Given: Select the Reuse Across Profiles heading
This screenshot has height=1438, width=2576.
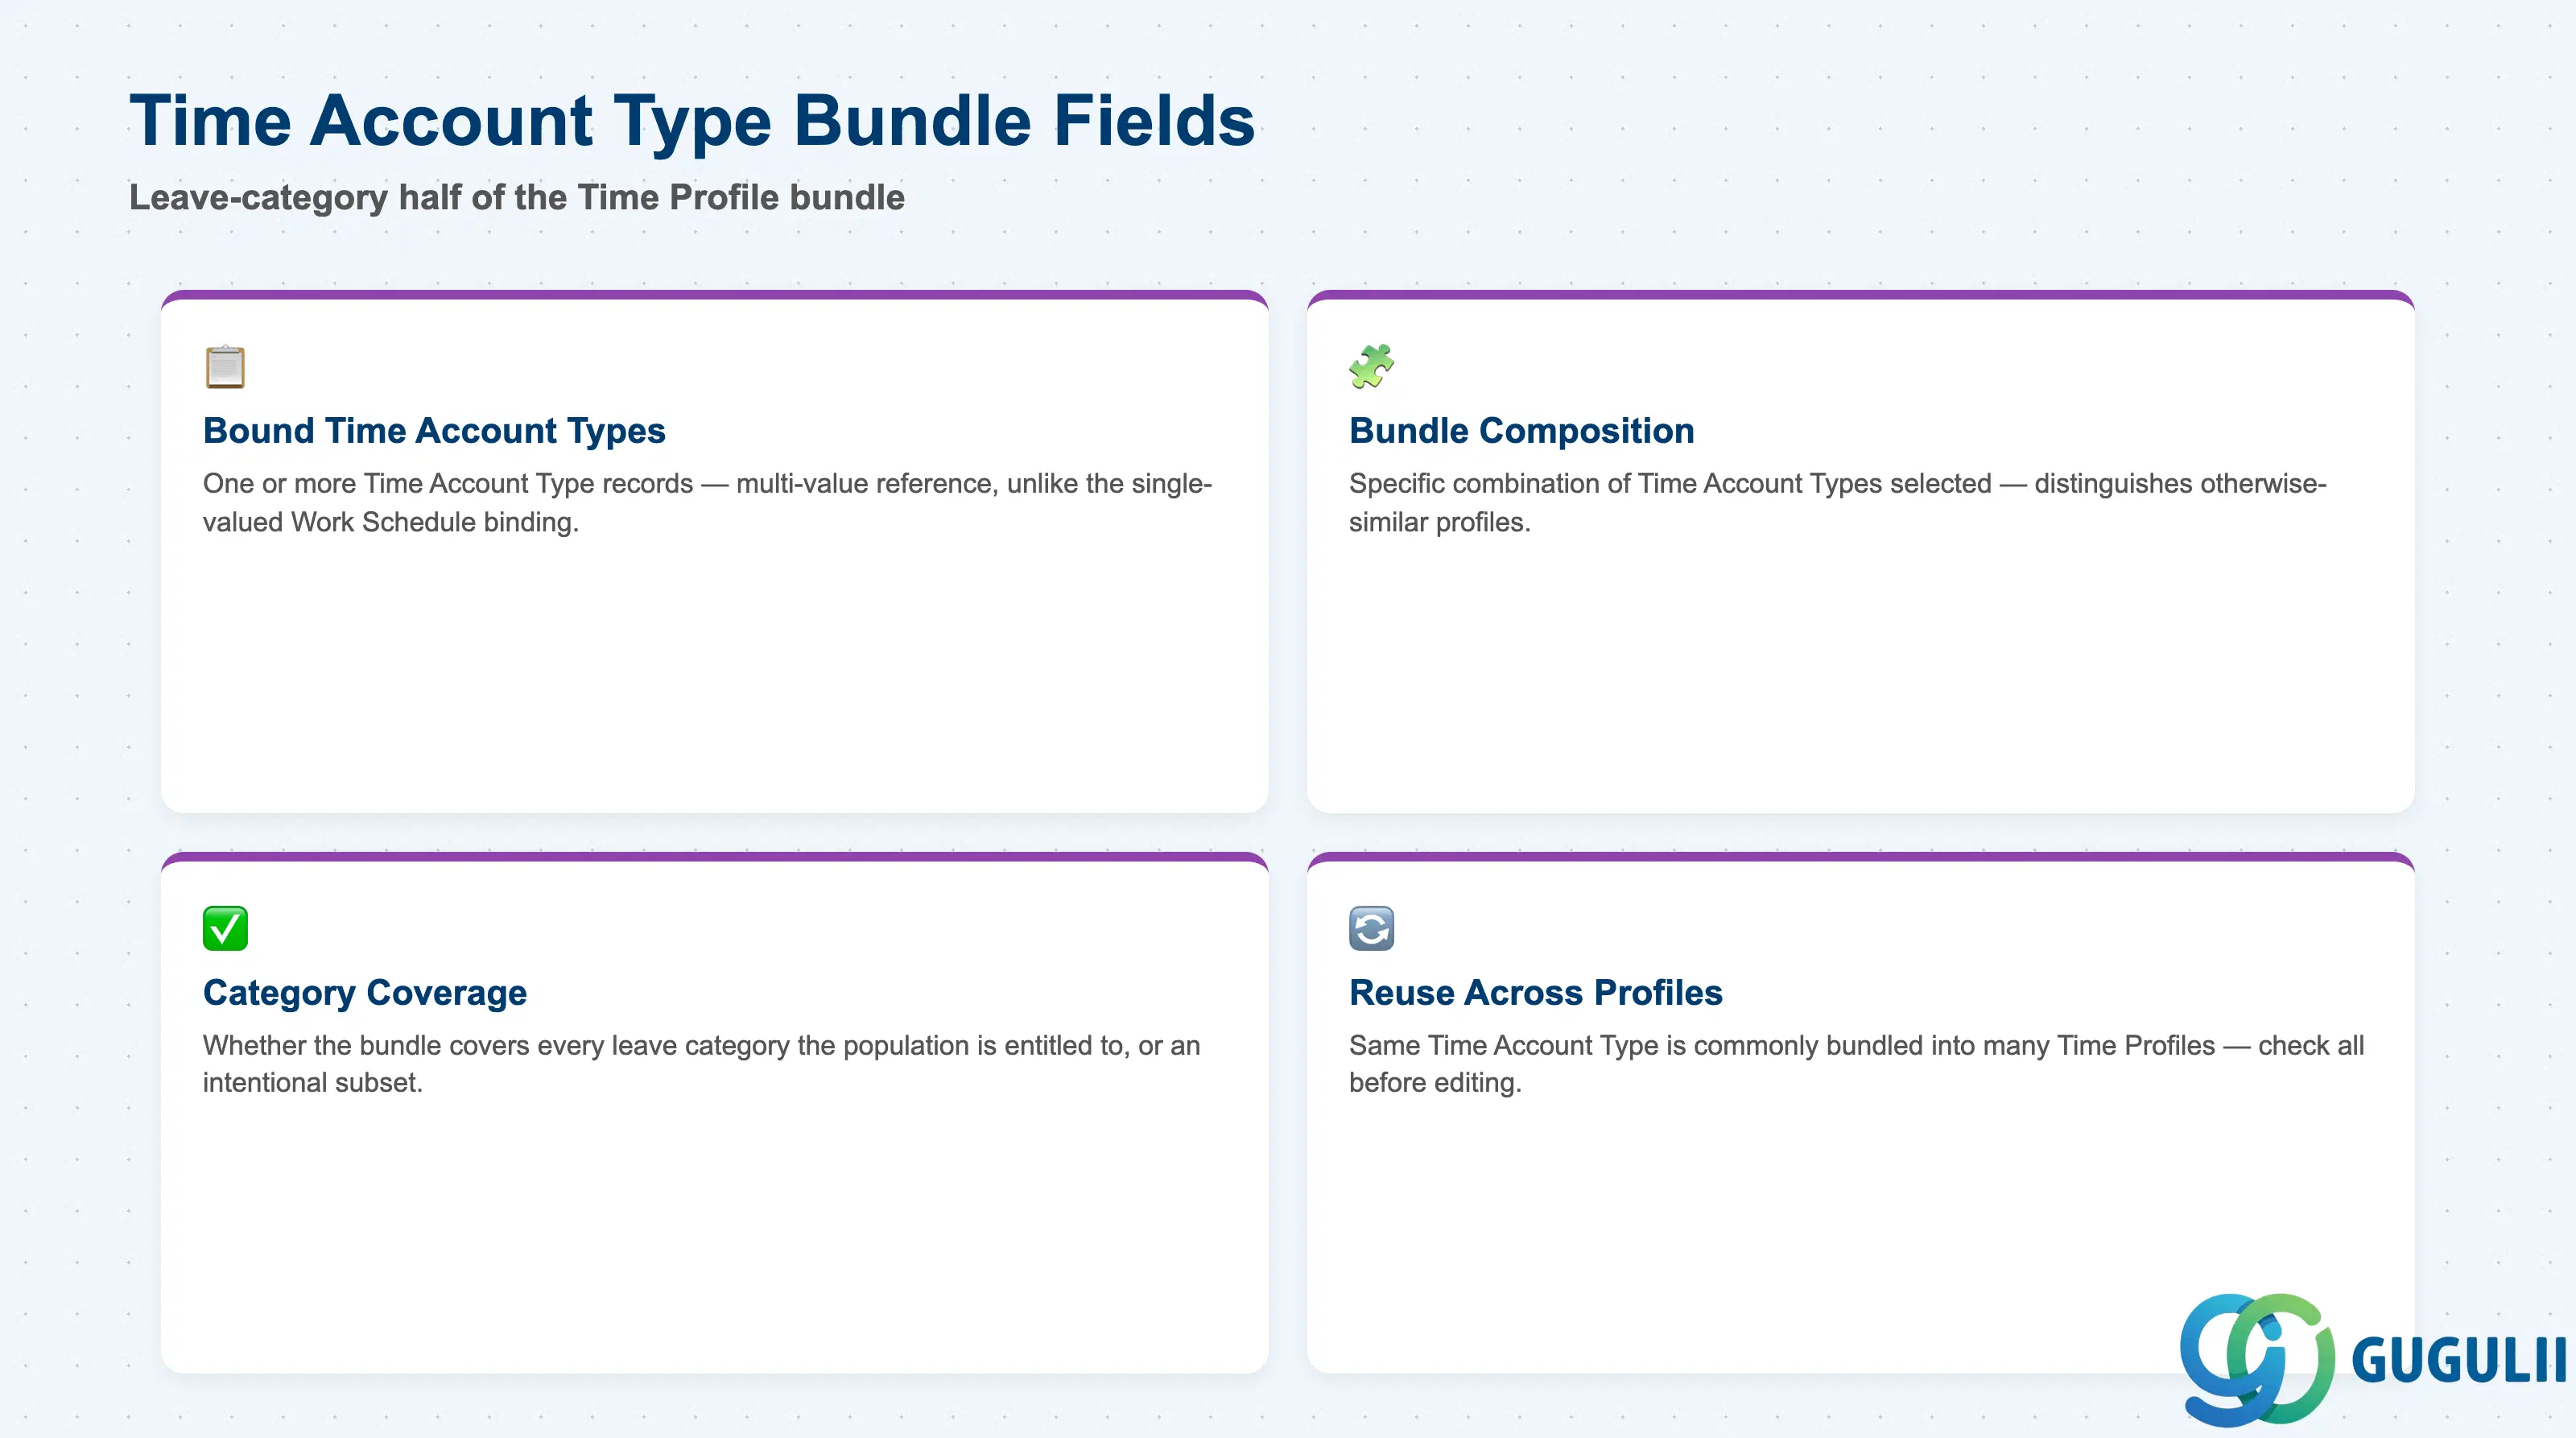Looking at the screenshot, I should [x=1535, y=993].
